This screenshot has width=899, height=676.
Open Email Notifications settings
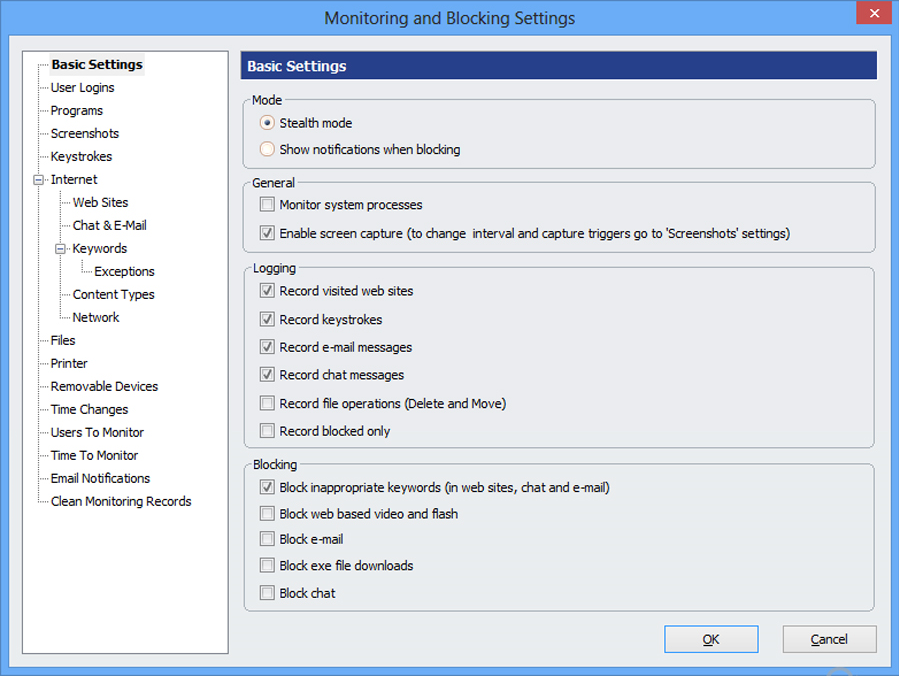[x=100, y=479]
